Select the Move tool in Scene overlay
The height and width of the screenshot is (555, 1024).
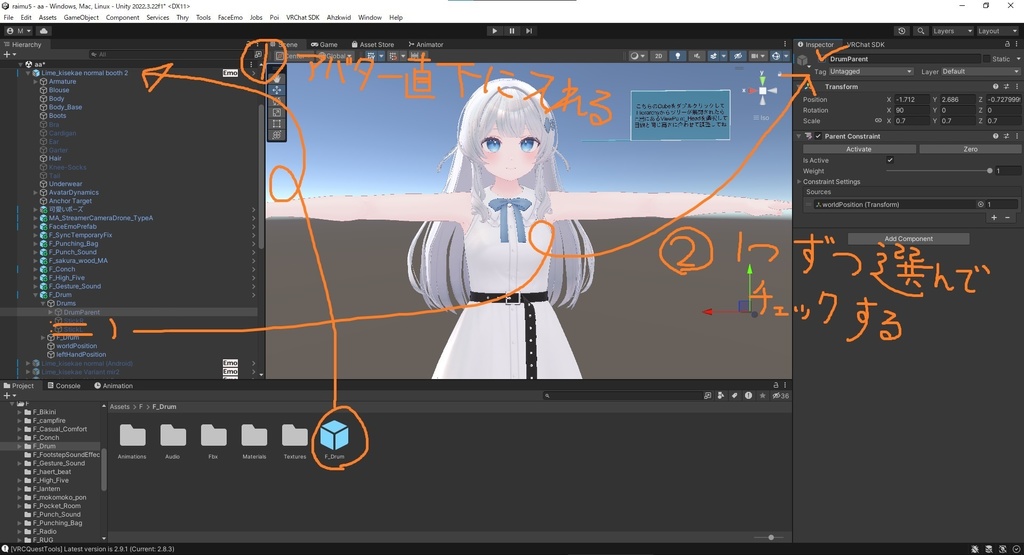[277, 89]
